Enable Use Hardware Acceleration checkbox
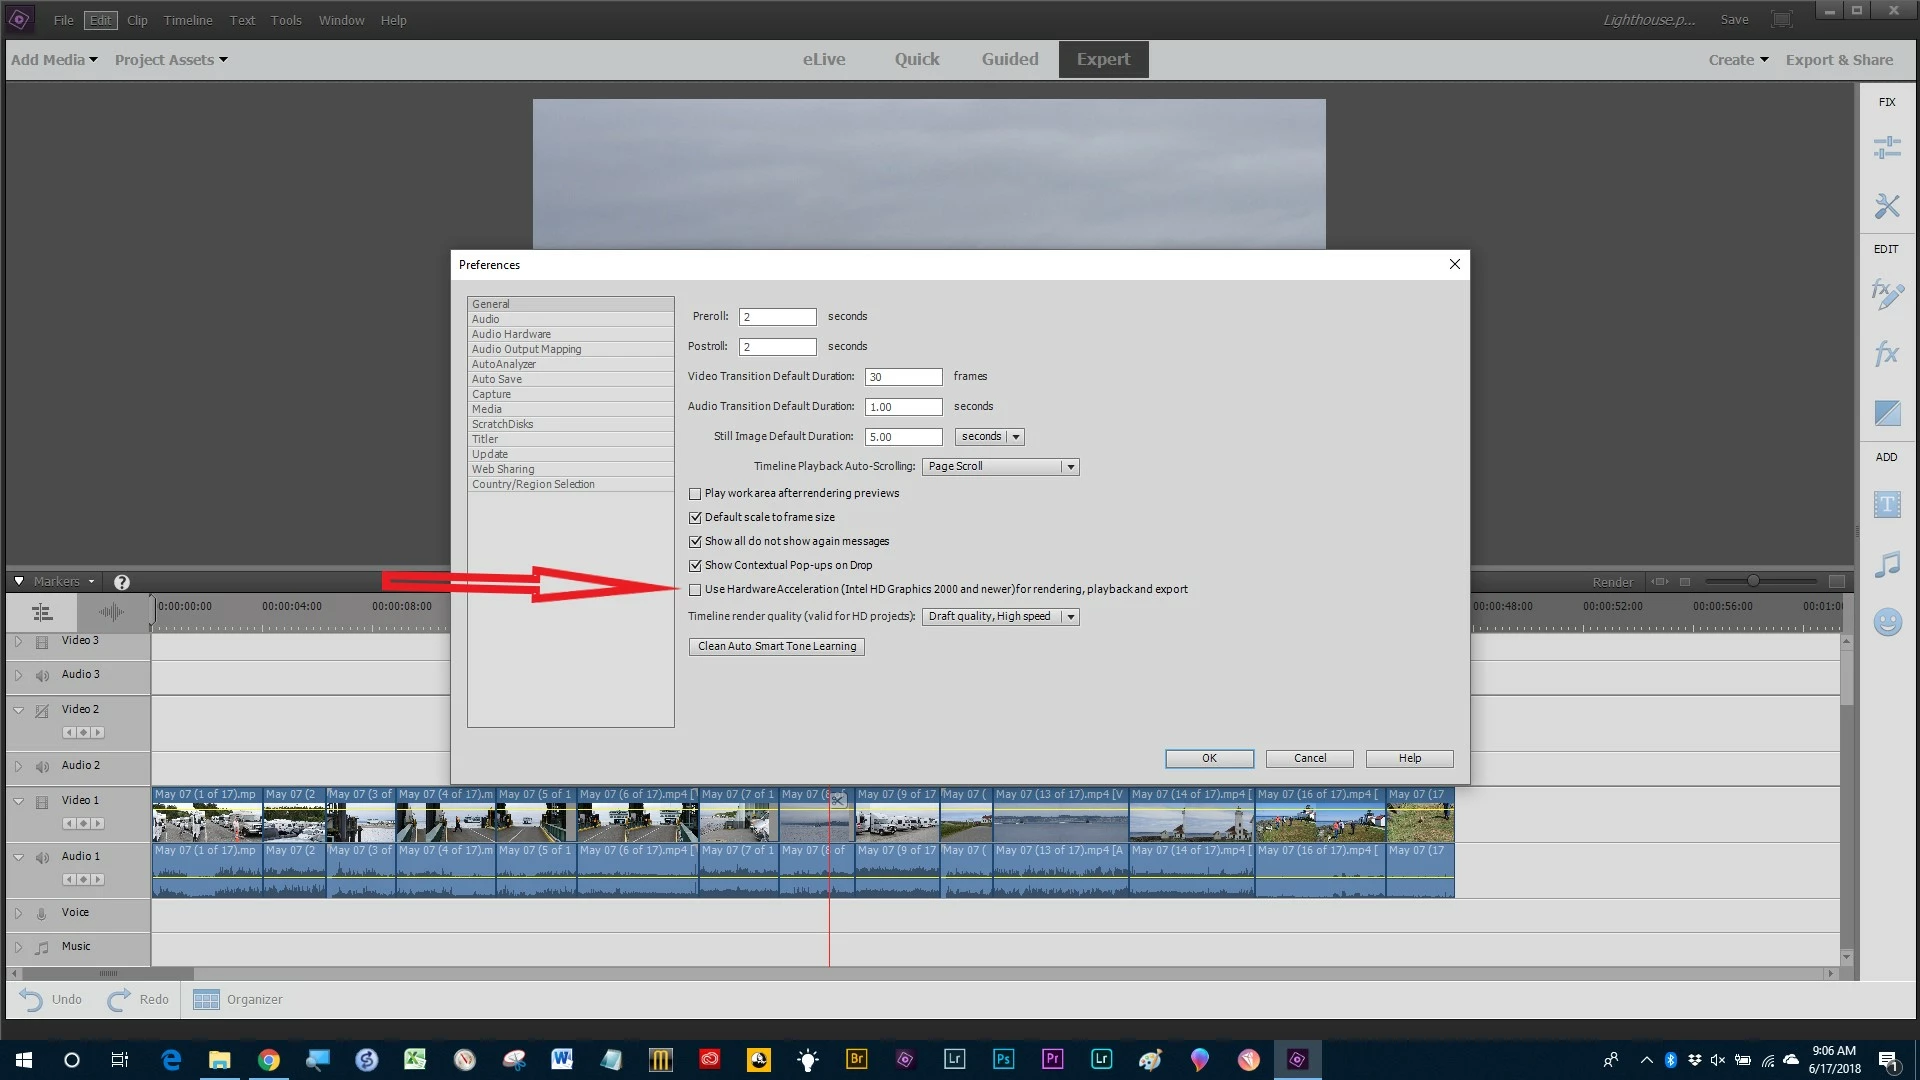The height and width of the screenshot is (1080, 1920). pyautogui.click(x=695, y=590)
